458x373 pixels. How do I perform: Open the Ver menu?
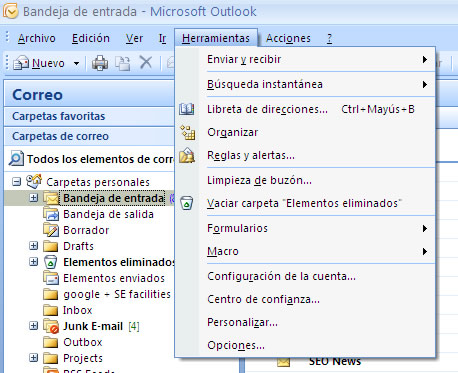134,38
